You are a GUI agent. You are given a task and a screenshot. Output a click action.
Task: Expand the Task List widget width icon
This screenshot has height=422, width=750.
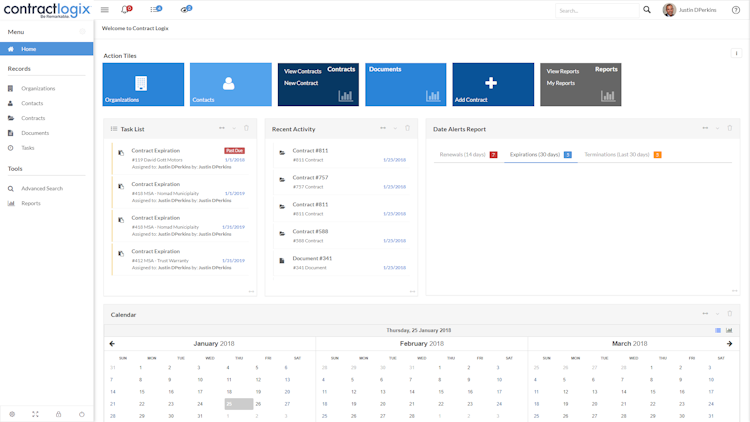221,128
